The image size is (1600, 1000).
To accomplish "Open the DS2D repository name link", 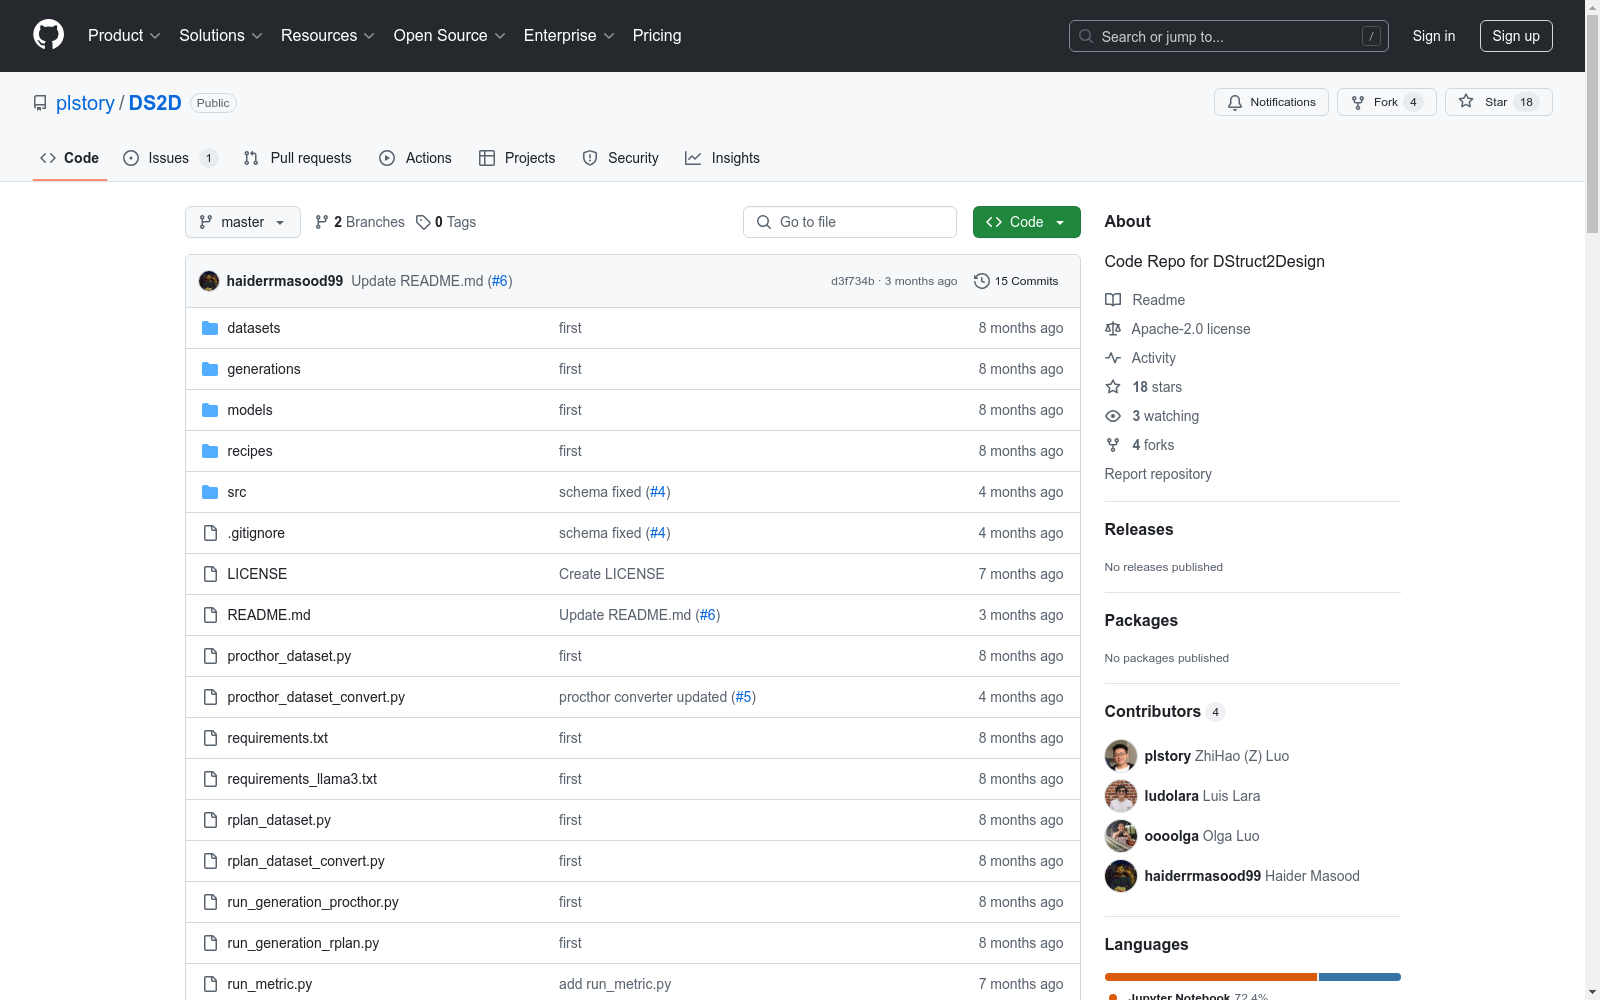I will point(155,103).
